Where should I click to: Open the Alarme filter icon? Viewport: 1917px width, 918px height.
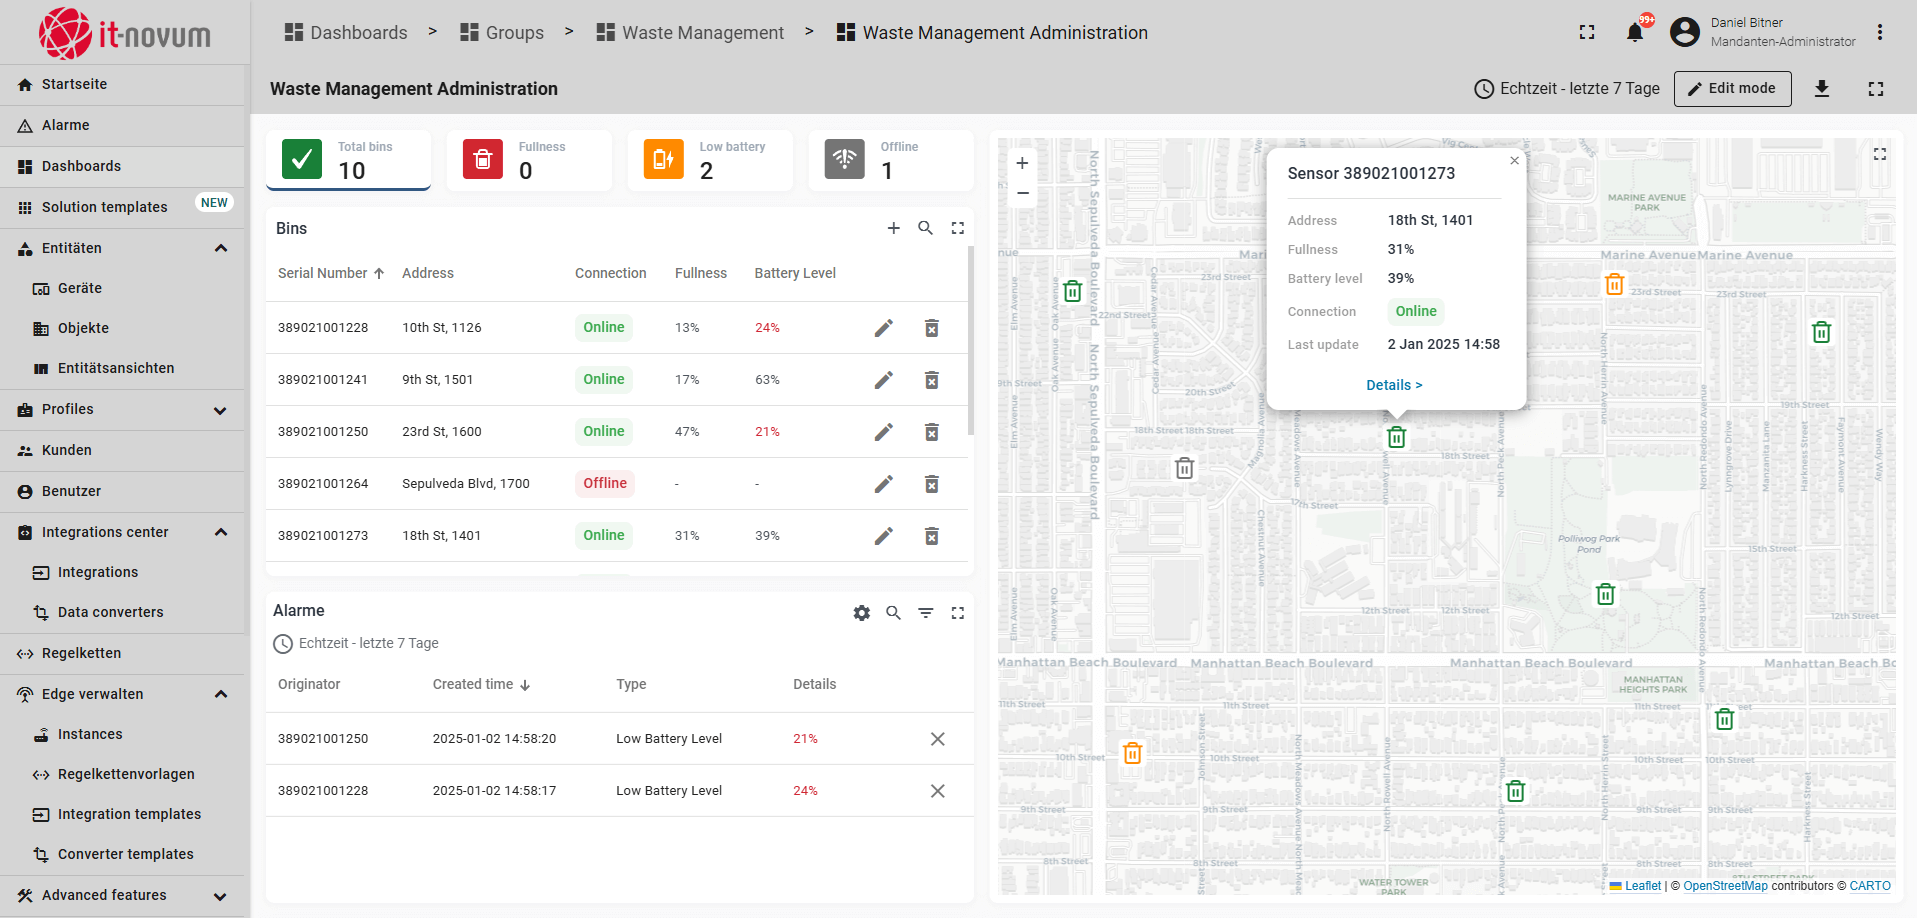[x=925, y=613]
